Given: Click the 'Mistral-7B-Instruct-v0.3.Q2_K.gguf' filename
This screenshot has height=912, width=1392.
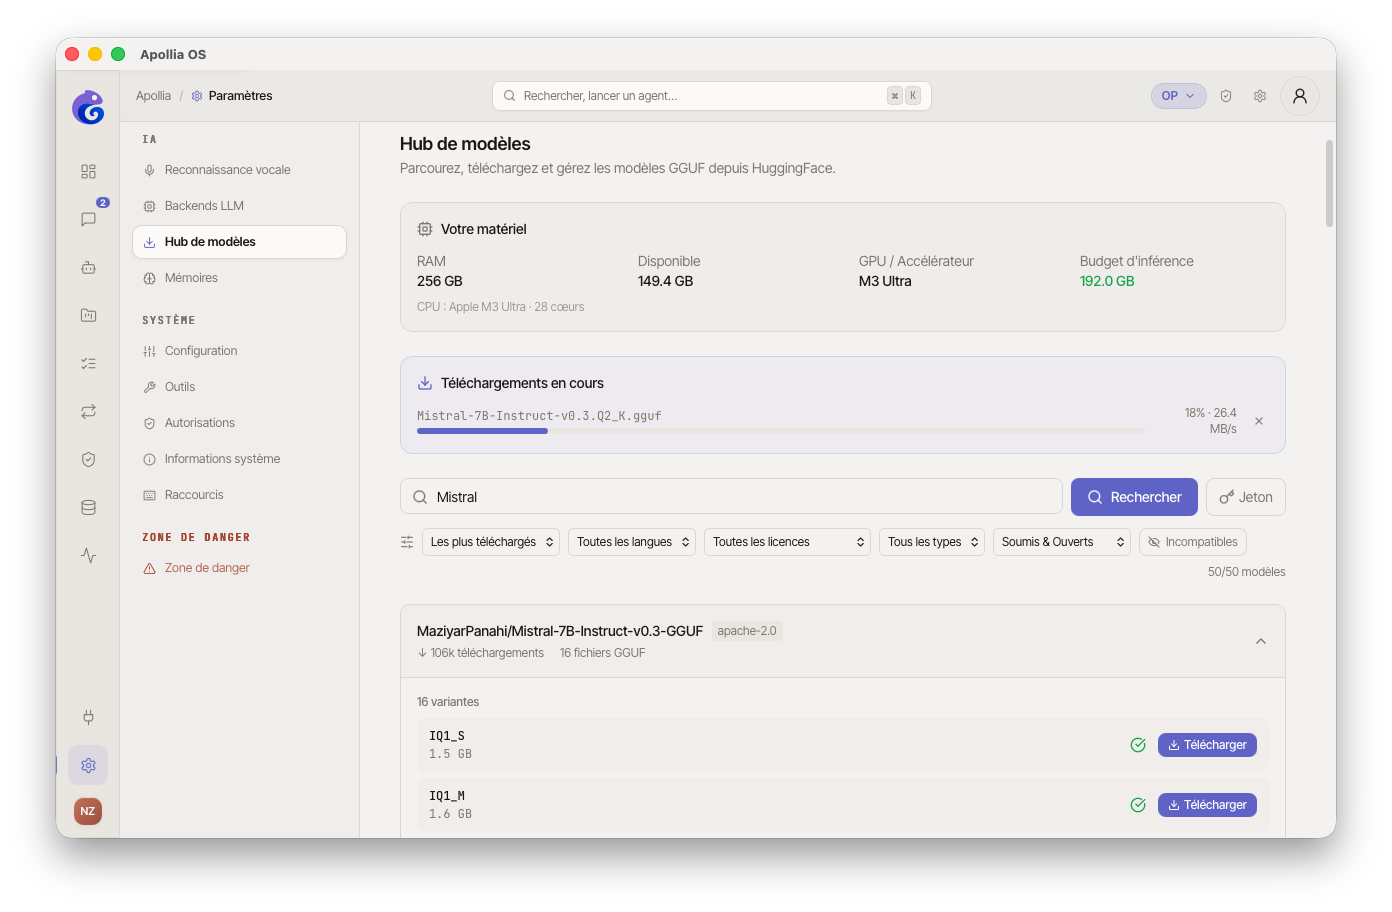Looking at the screenshot, I should pos(539,416).
